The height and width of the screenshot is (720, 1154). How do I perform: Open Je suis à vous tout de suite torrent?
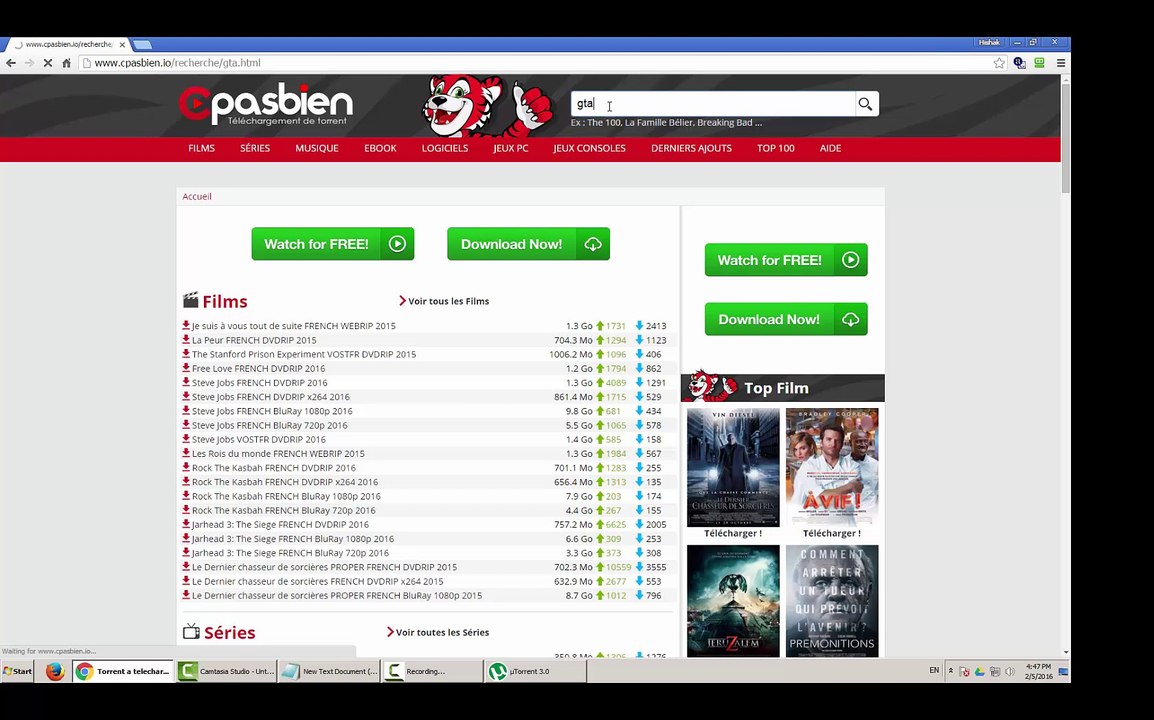(294, 325)
